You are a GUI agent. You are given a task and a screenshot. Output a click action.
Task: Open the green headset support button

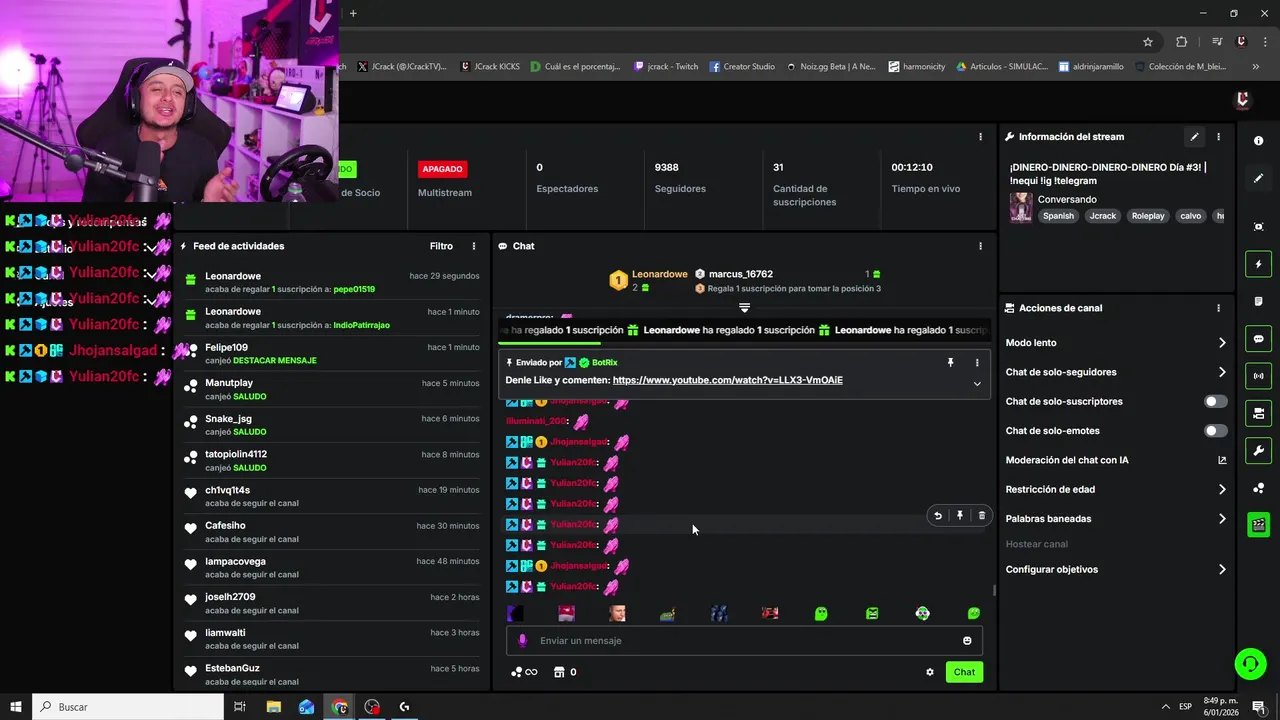pos(1249,663)
